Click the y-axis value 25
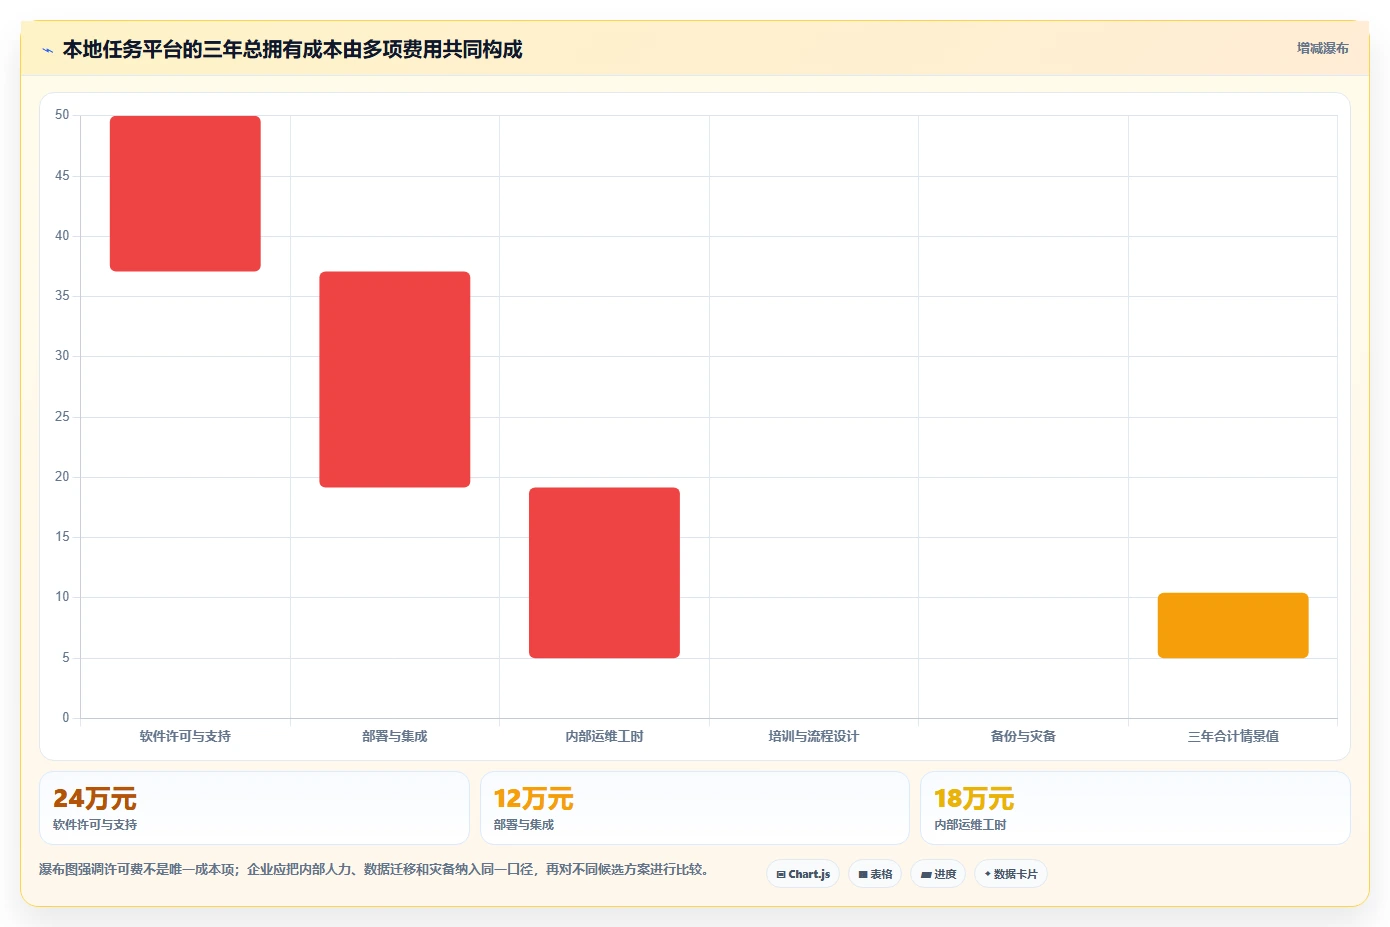This screenshot has width=1390, height=927. (x=62, y=416)
